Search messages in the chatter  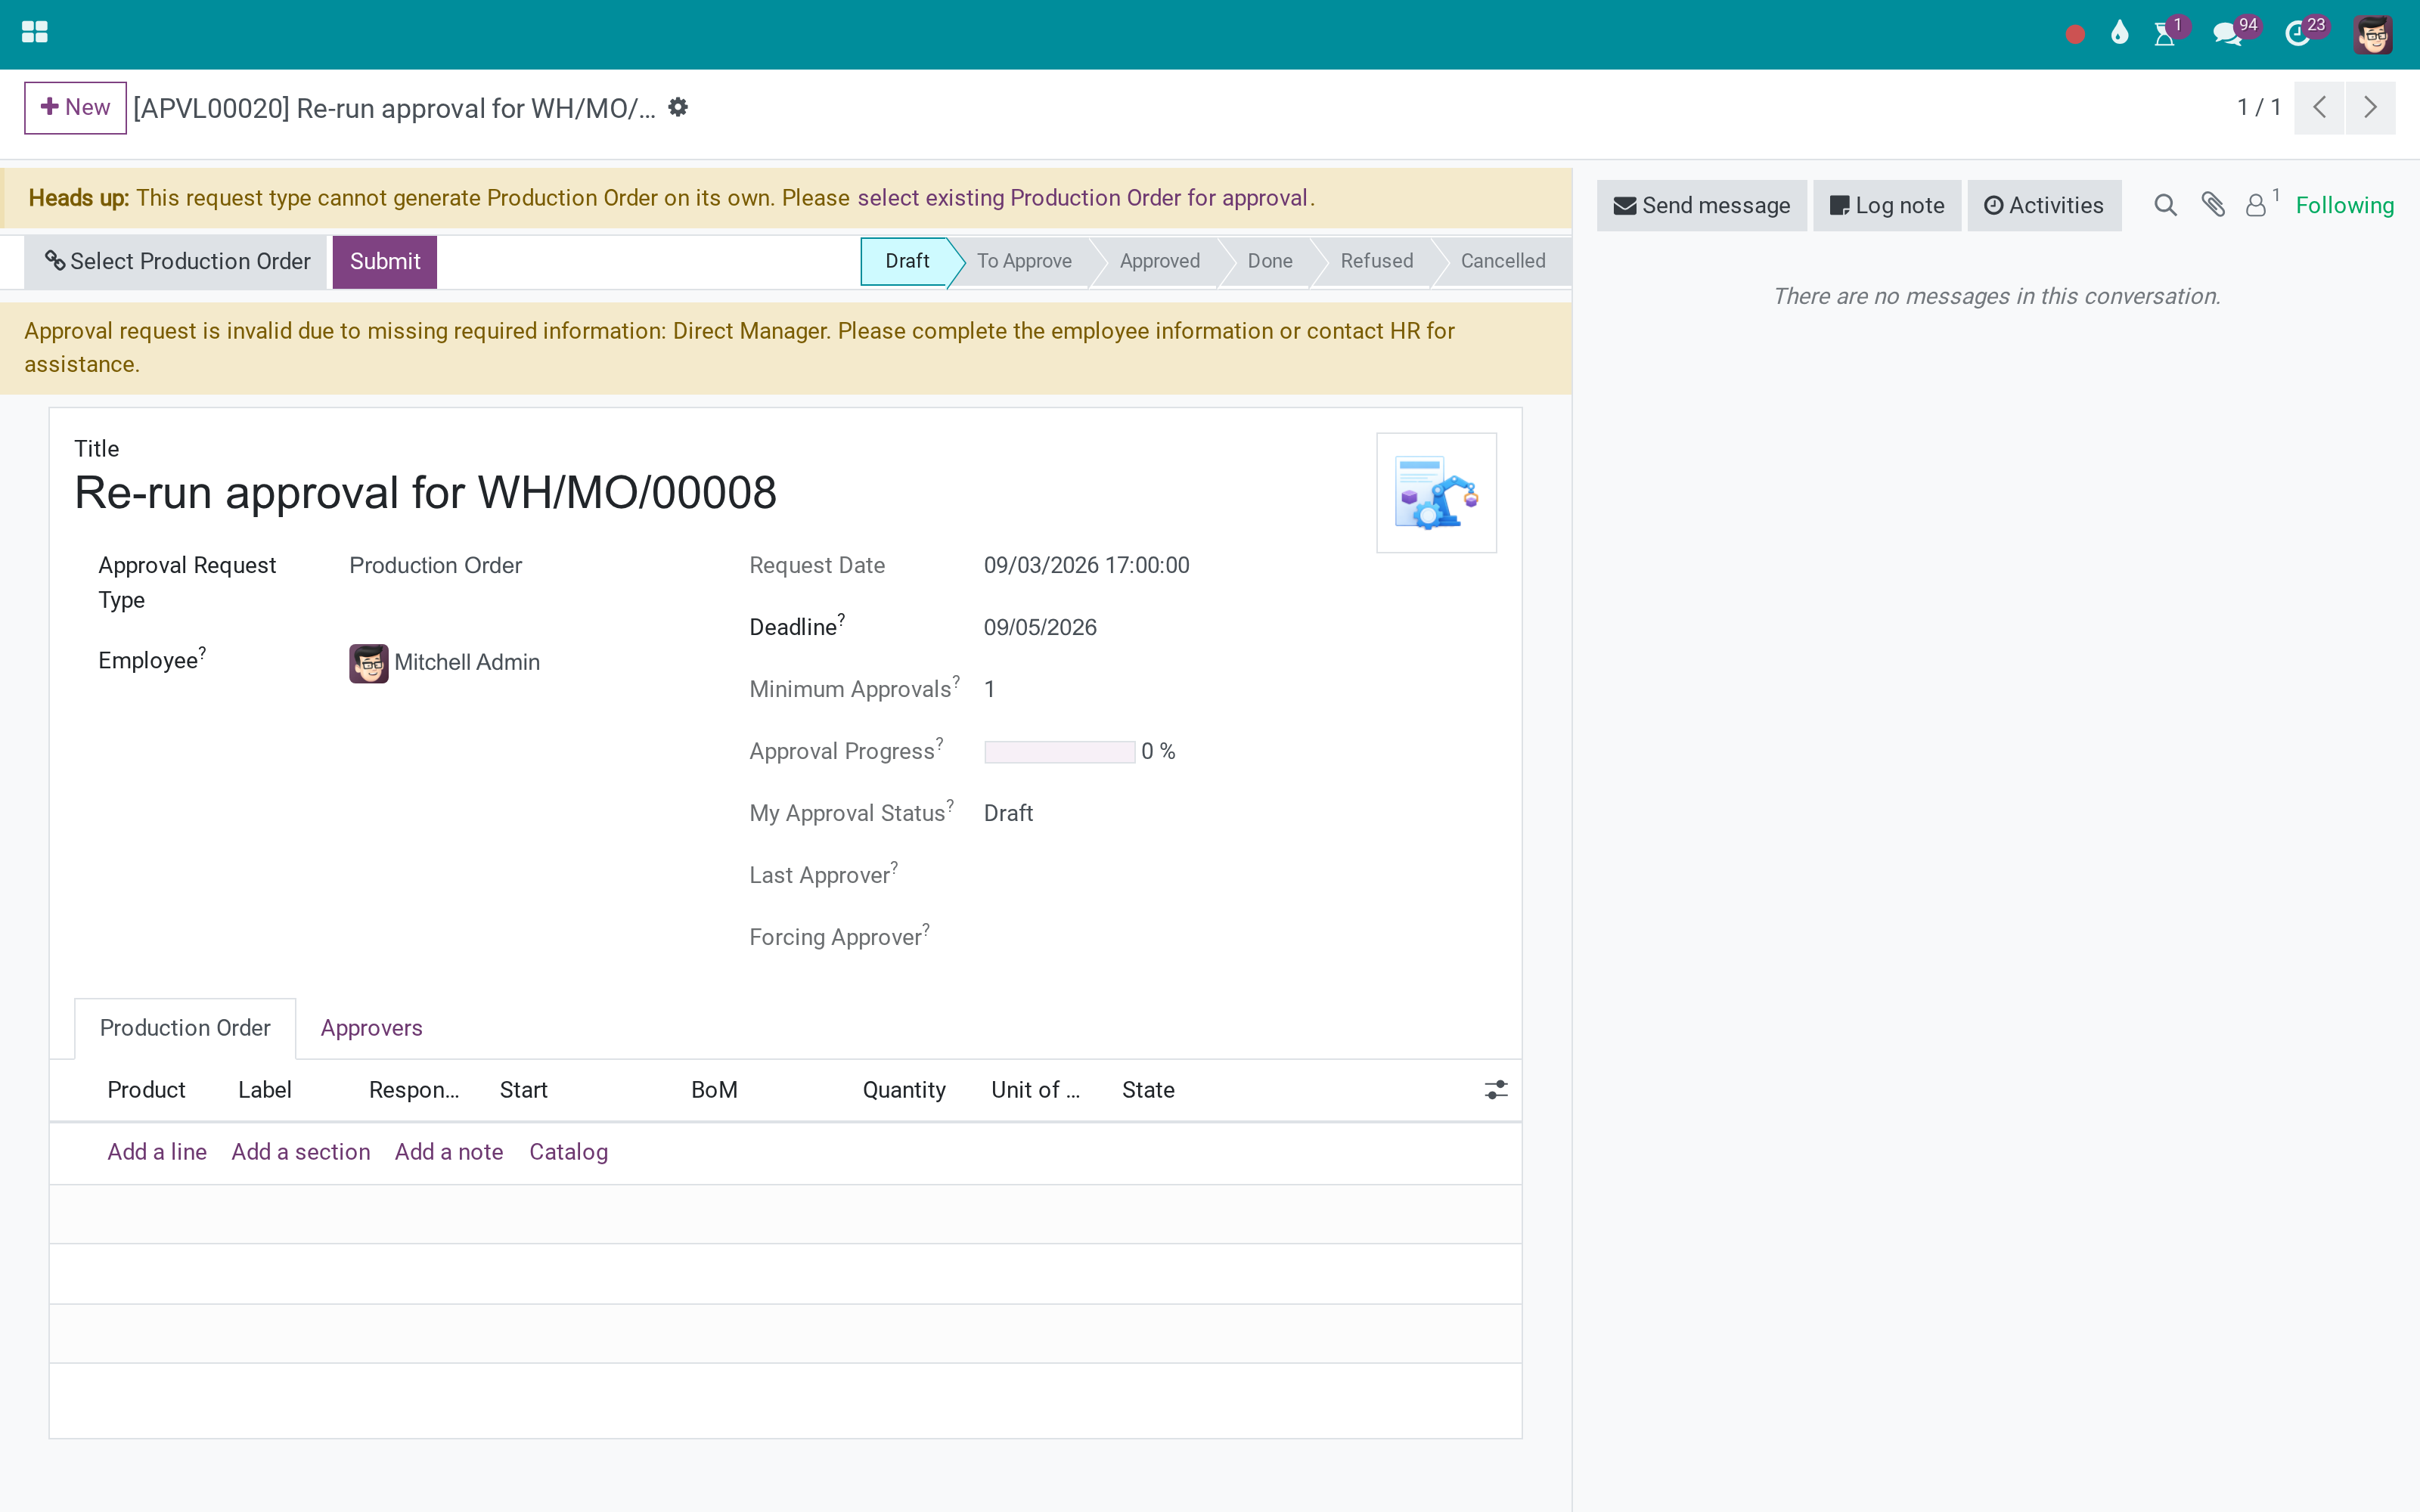pos(2165,205)
